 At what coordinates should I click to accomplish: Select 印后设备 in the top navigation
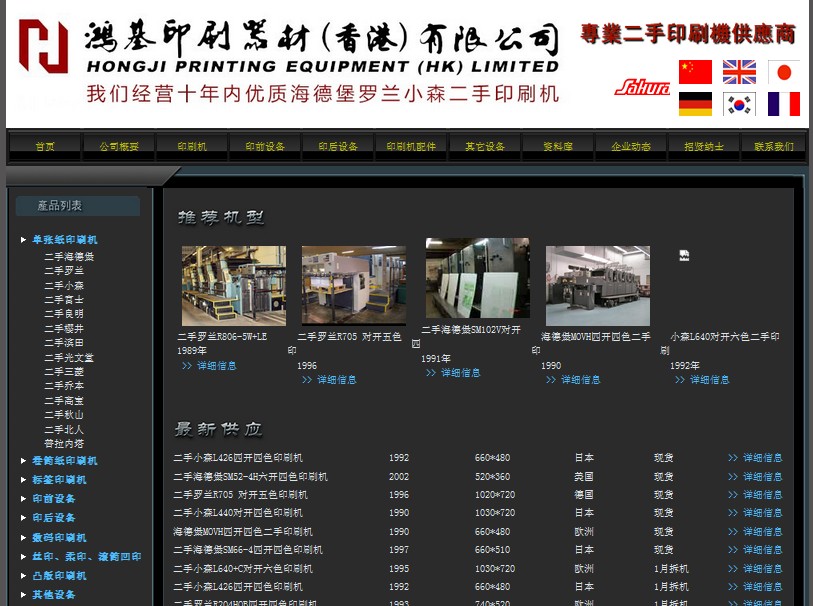[x=338, y=147]
